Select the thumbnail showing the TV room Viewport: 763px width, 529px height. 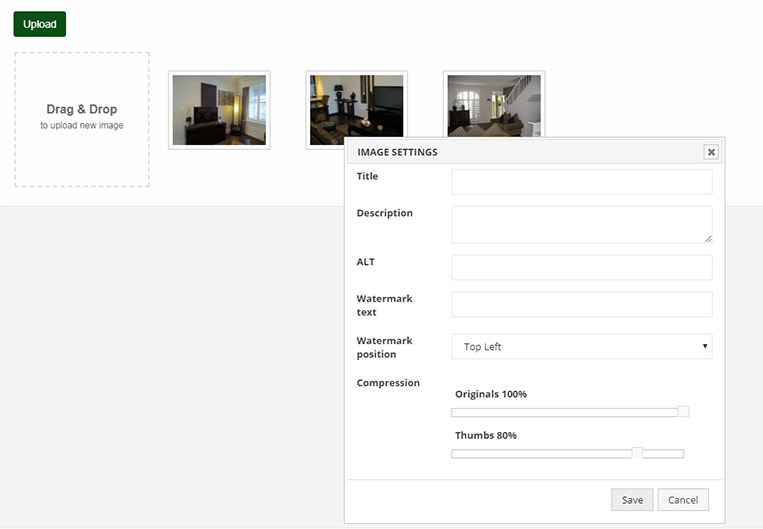pos(219,110)
